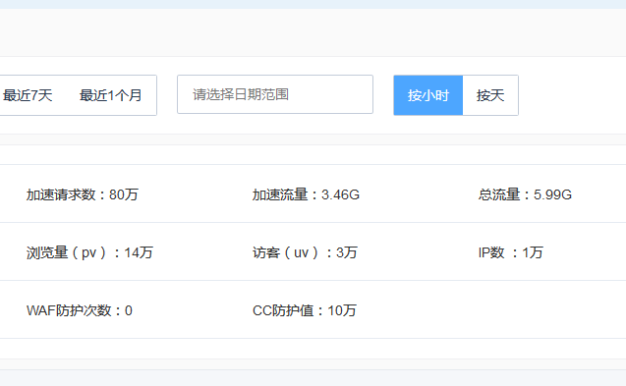Screen dimensions: 626x386
Task: Select the 最近7天 time range
Action: tap(27, 95)
